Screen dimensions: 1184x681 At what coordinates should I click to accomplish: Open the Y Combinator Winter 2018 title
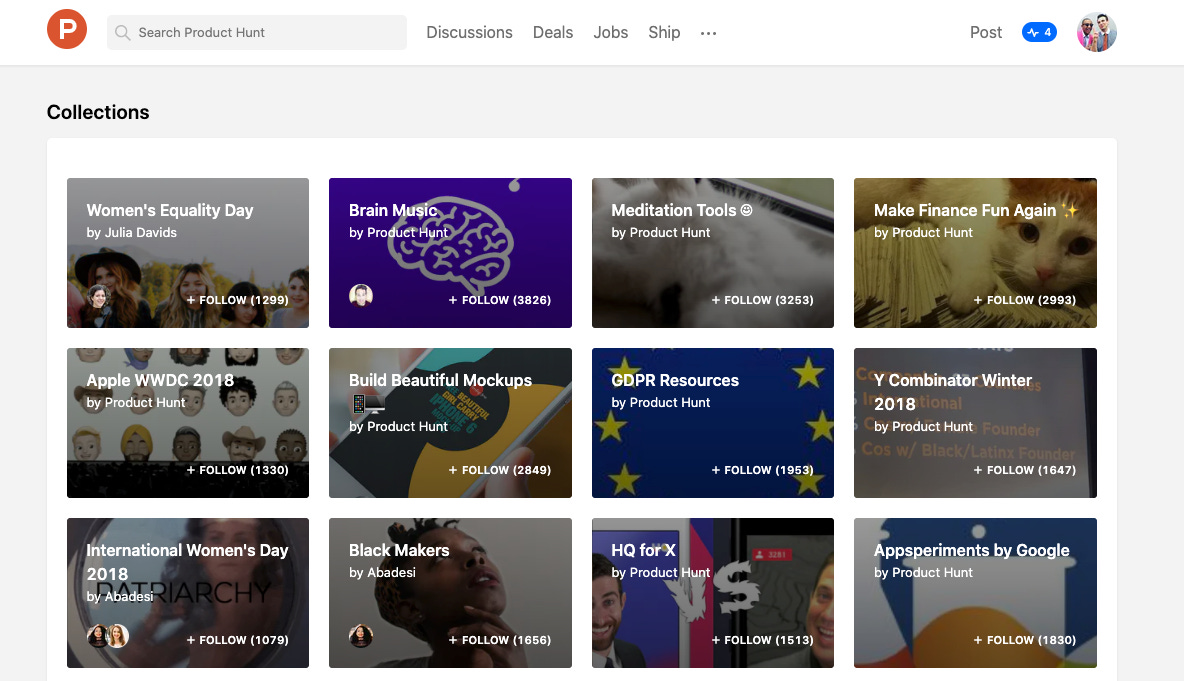tap(953, 392)
